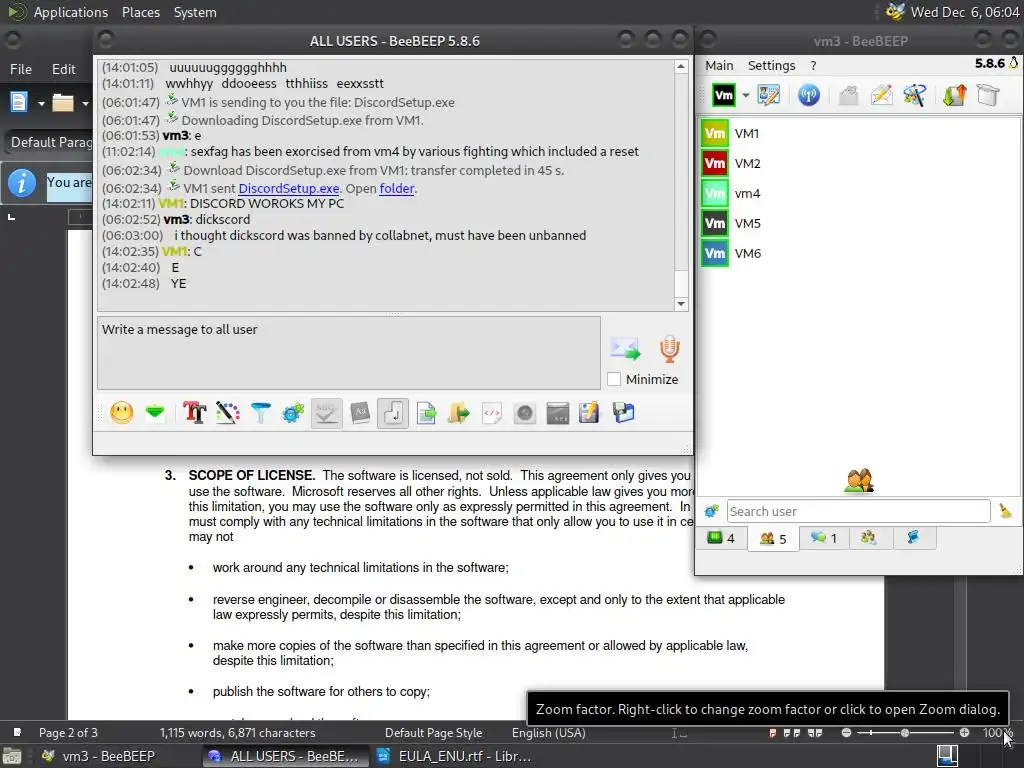Open the paragraph style combo box in LibreOffice
1024x768 pixels.
(x=51, y=142)
